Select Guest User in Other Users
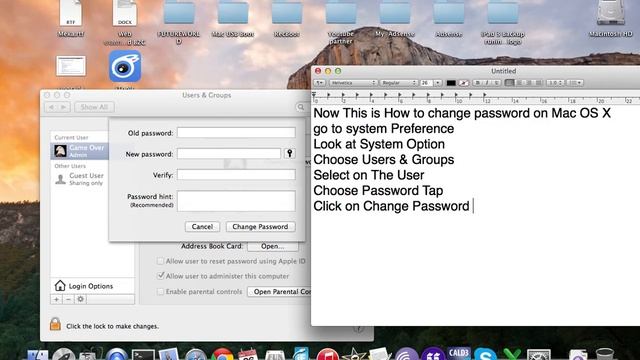This screenshot has width=640, height=360. pyautogui.click(x=80, y=179)
